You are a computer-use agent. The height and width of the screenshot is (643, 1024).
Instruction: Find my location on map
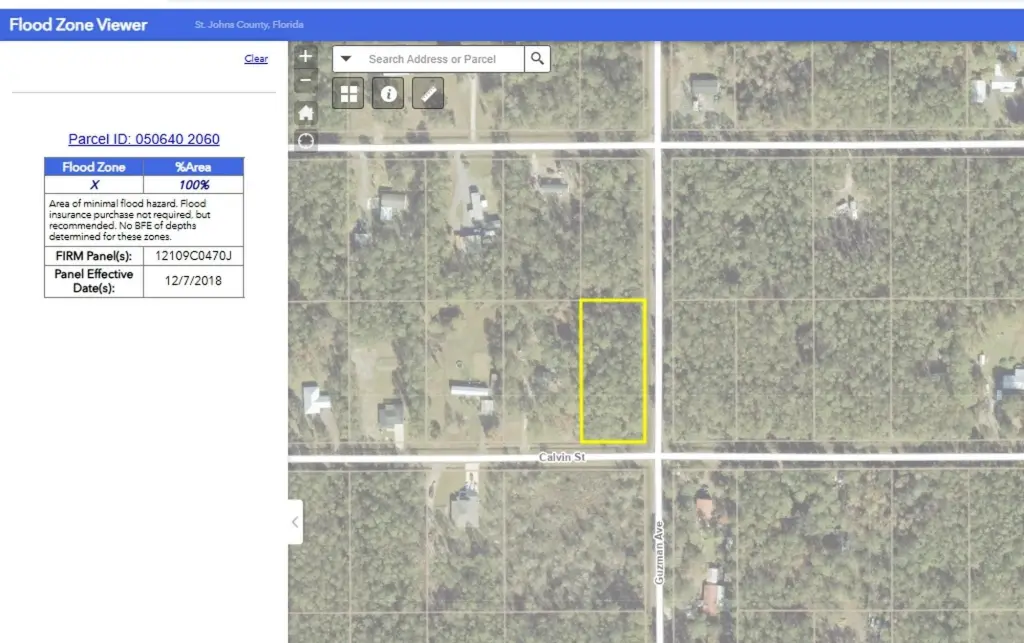coord(306,141)
